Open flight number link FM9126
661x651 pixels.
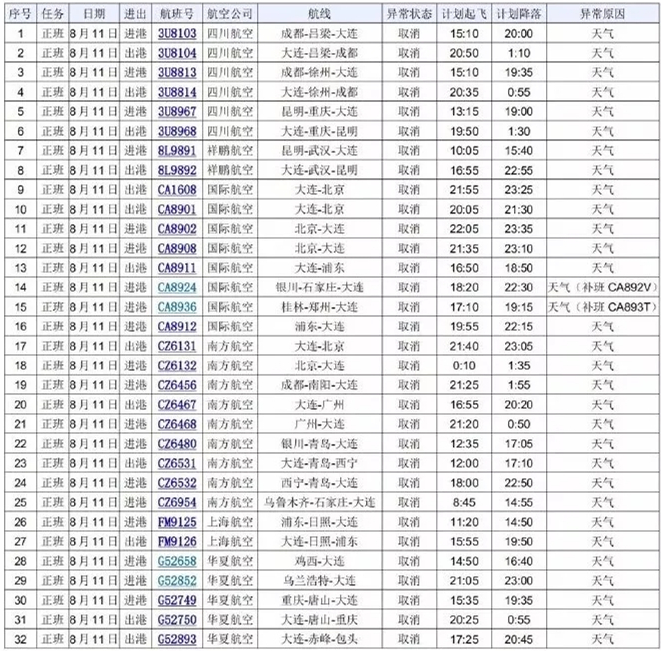tap(177, 541)
